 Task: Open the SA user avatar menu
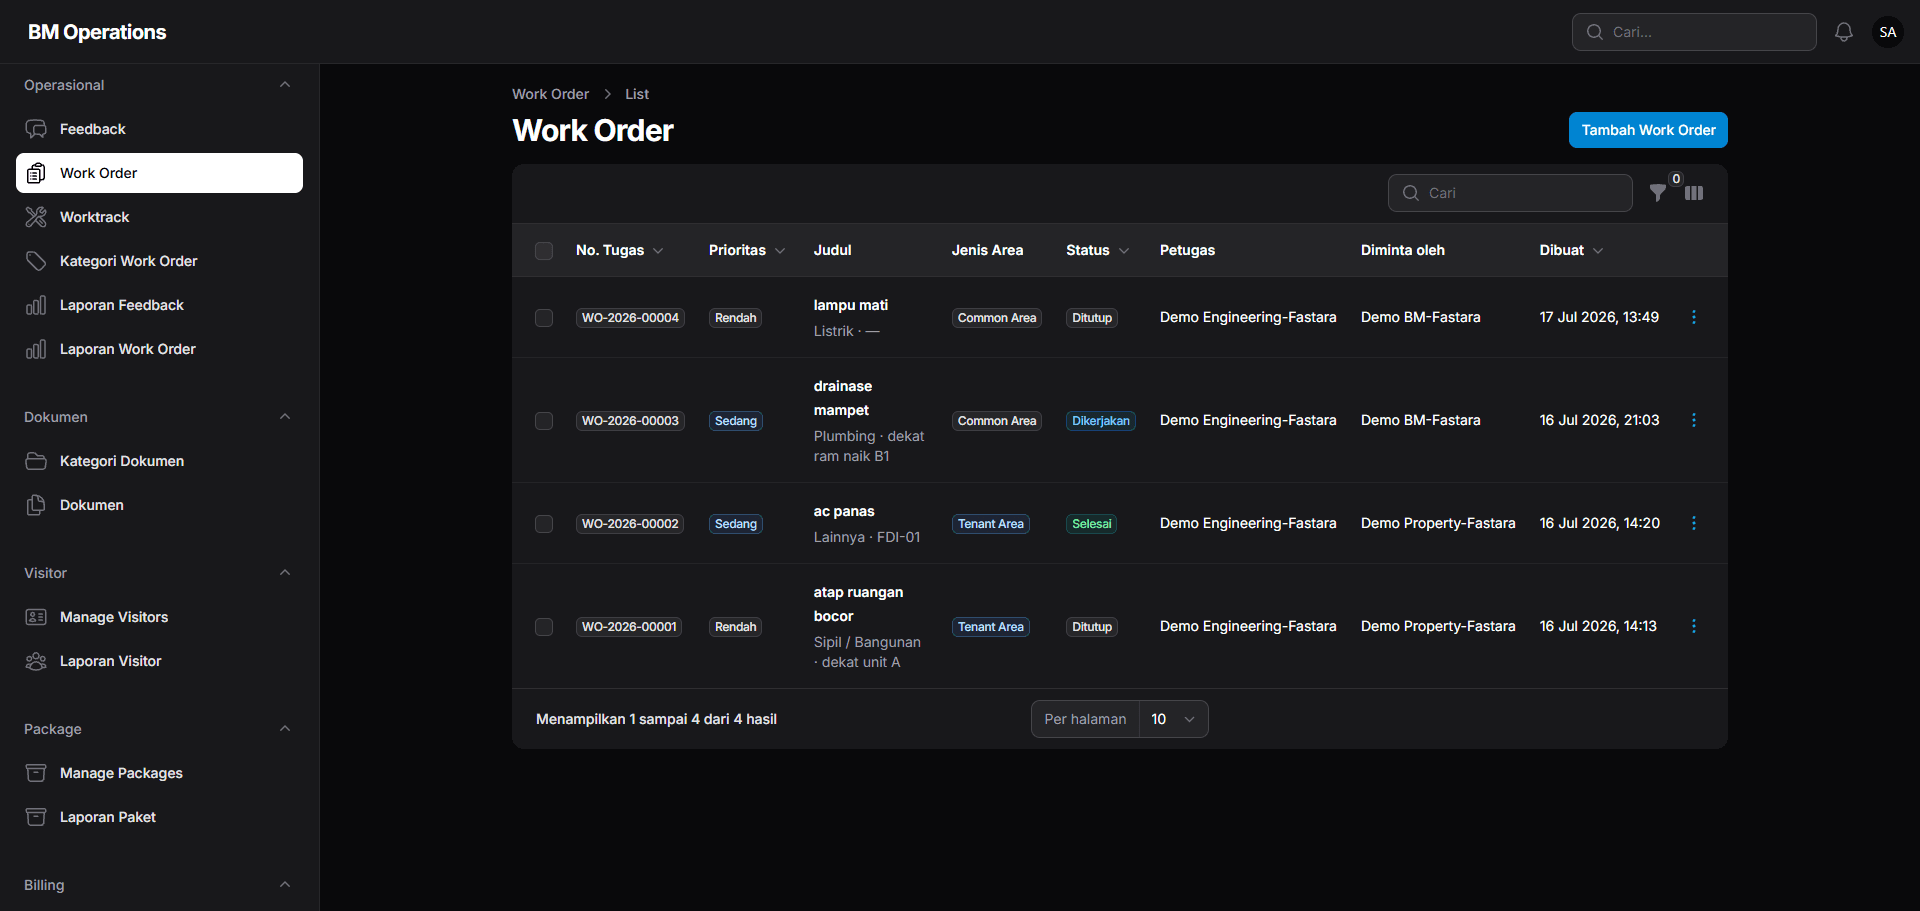[x=1888, y=32]
